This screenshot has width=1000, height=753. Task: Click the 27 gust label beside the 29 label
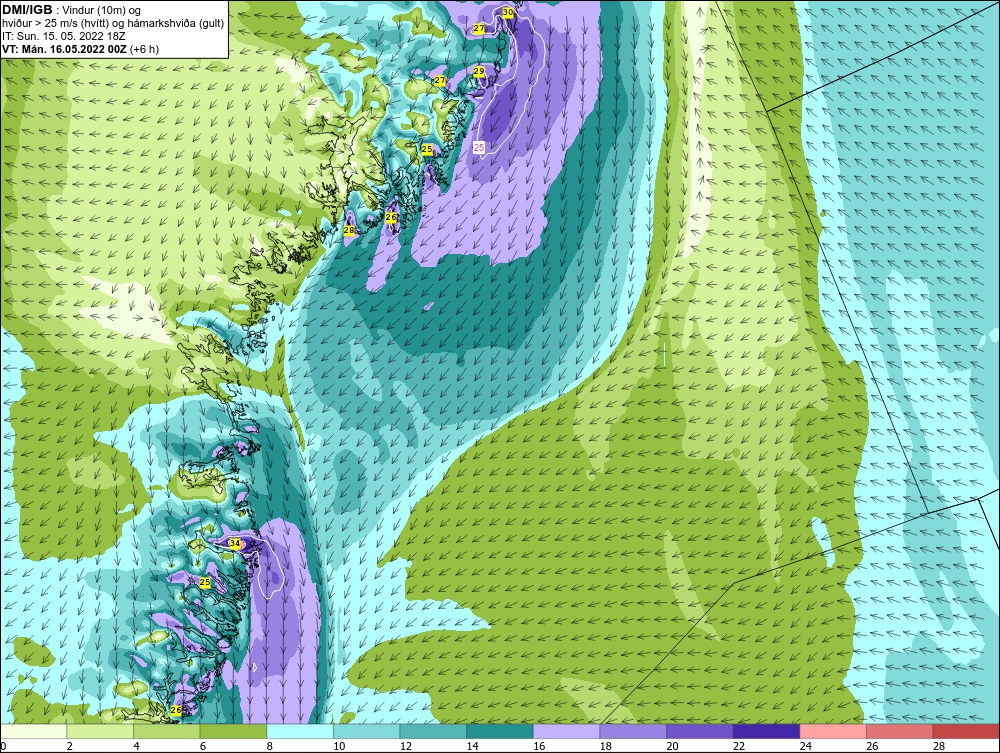440,80
